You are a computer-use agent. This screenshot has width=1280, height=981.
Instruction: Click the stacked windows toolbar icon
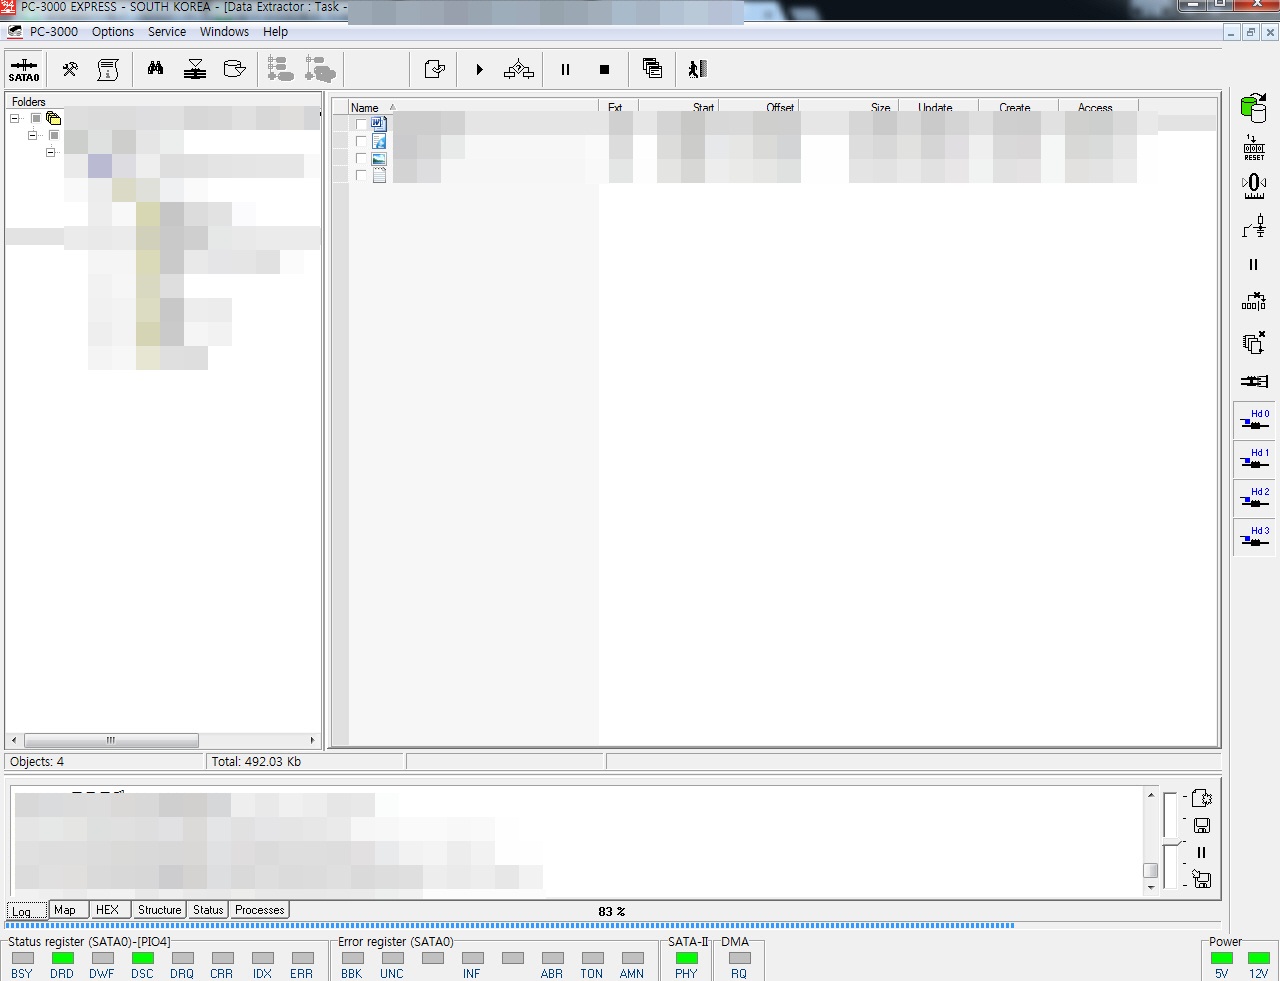click(652, 69)
